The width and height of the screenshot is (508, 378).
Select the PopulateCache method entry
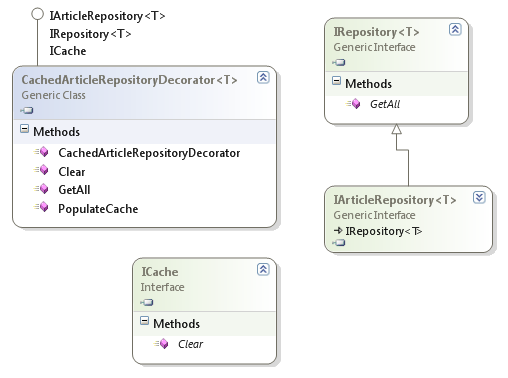pos(98,209)
